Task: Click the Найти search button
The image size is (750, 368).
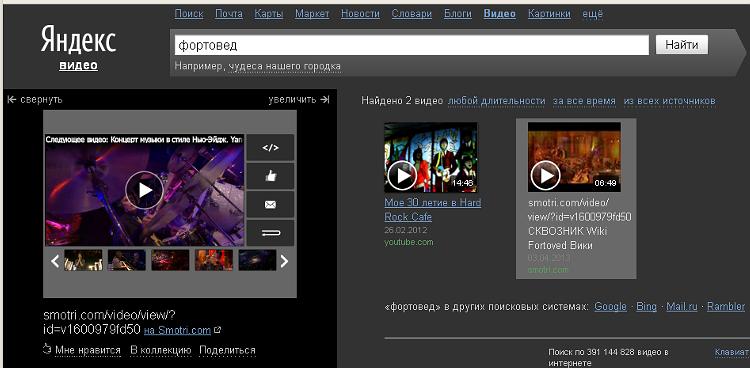Action: click(x=682, y=45)
